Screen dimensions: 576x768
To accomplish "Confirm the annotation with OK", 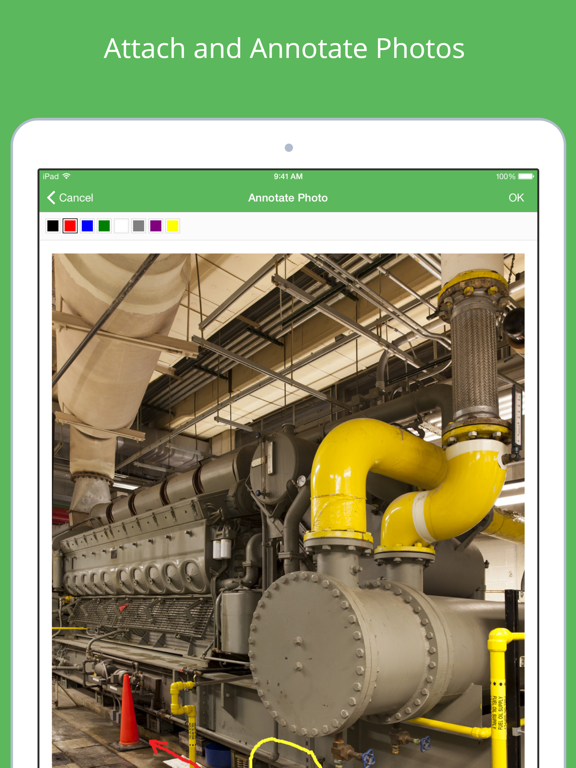I will coord(516,198).
